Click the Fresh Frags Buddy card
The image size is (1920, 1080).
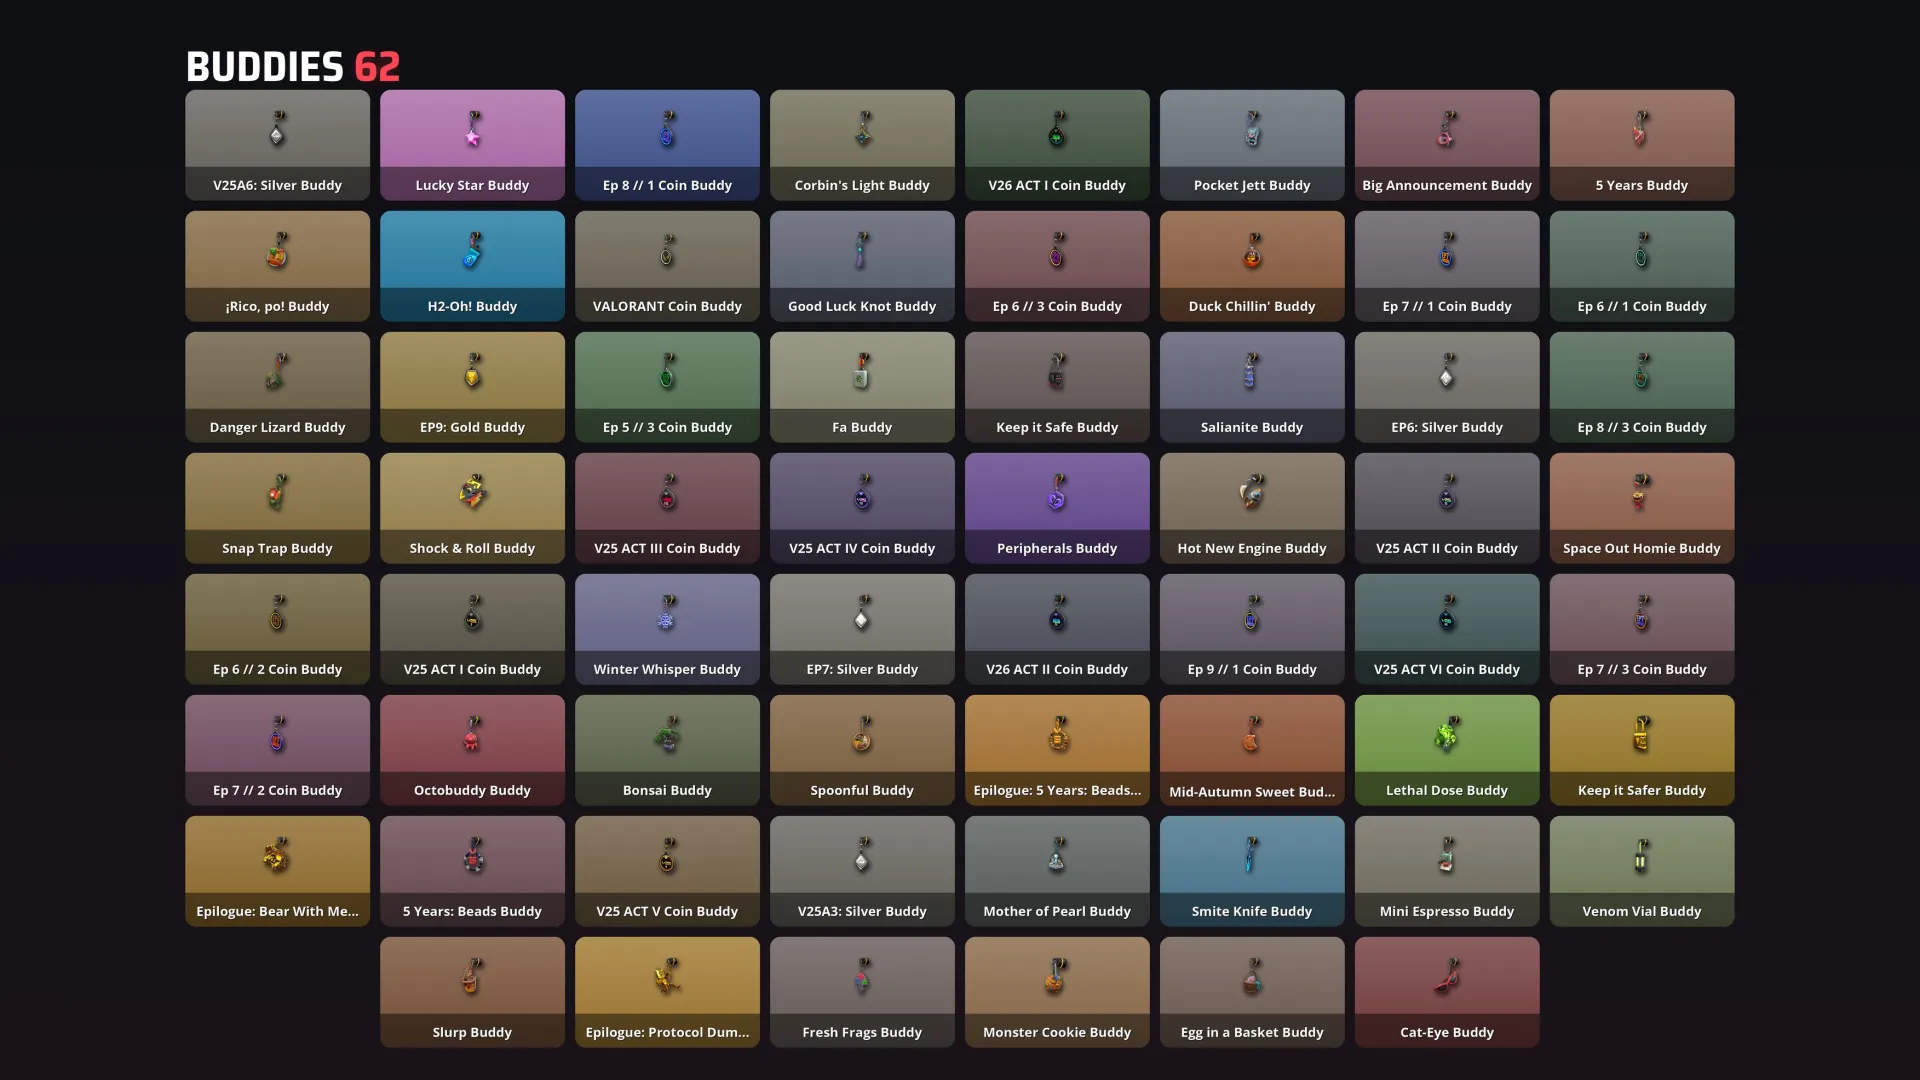click(x=862, y=992)
